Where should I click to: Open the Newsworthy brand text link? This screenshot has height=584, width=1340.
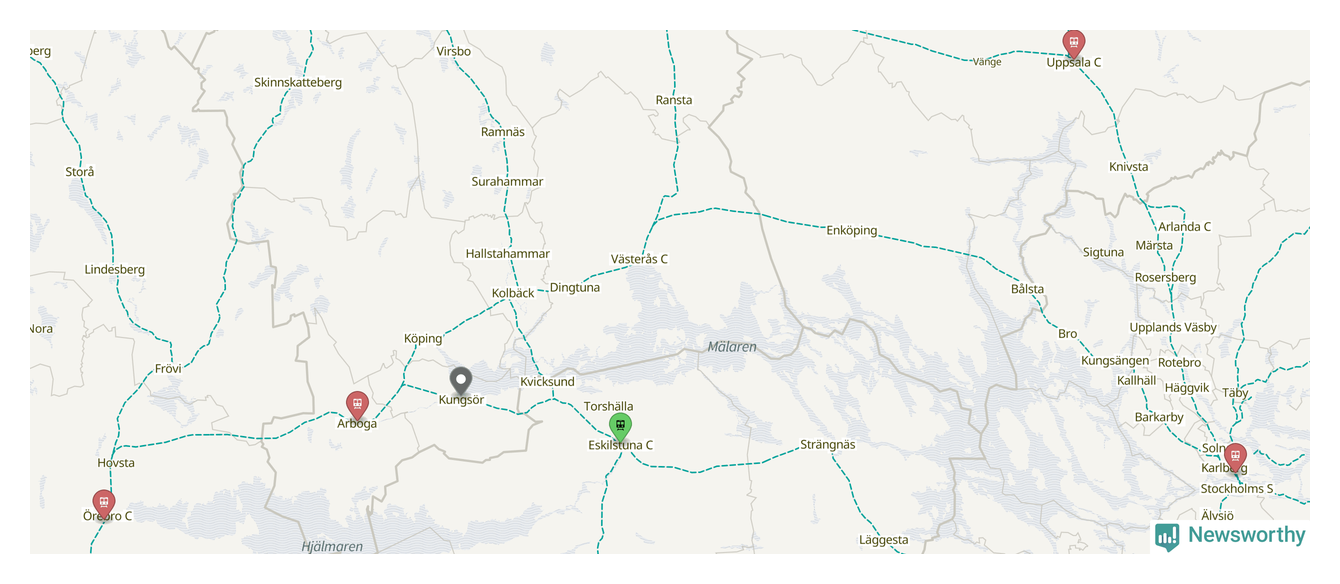tap(1246, 535)
